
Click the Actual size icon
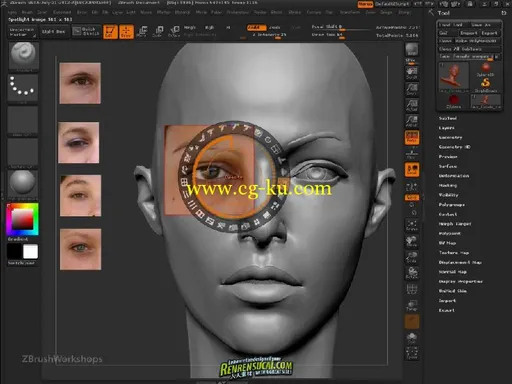click(412, 105)
